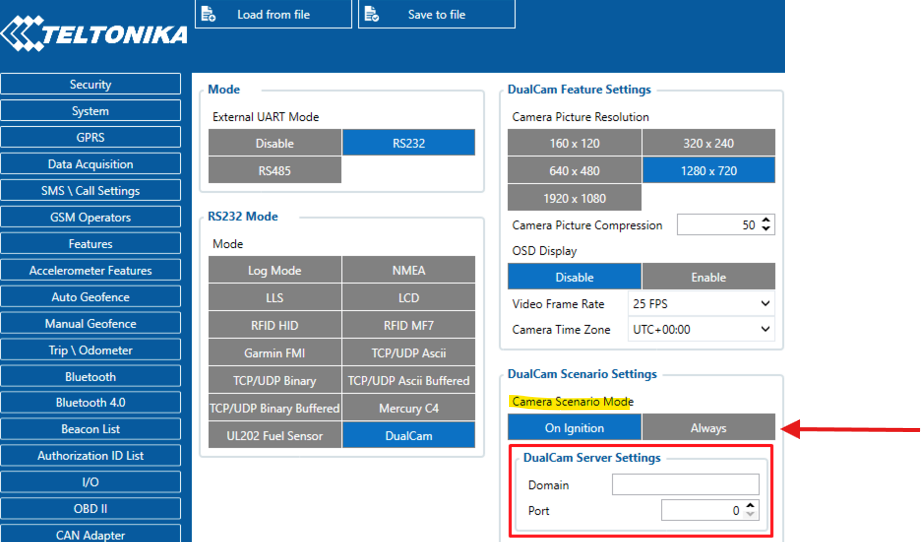This screenshot has height=542, width=921.
Task: Open the Features section
Action: point(90,243)
